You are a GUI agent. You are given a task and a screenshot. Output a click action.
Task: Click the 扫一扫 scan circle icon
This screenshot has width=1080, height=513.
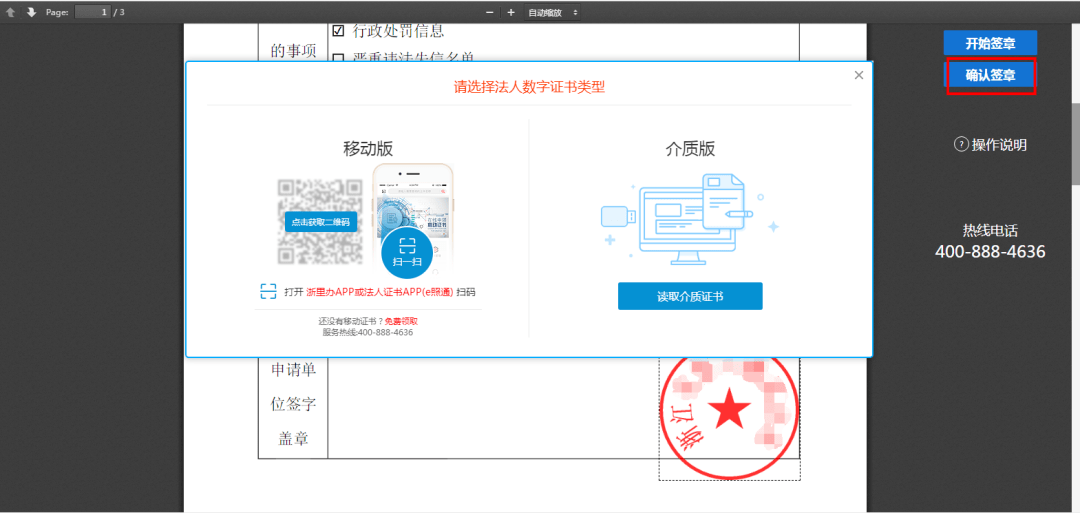(x=407, y=248)
